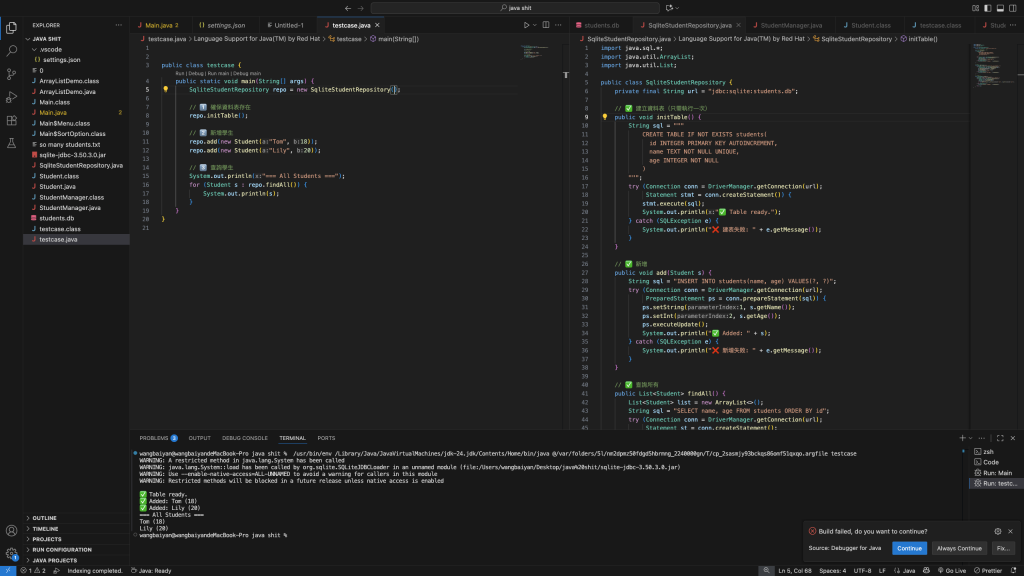1024x576 pixels.
Task: Toggle the bottom panel visibility
Action: coord(1000,8)
